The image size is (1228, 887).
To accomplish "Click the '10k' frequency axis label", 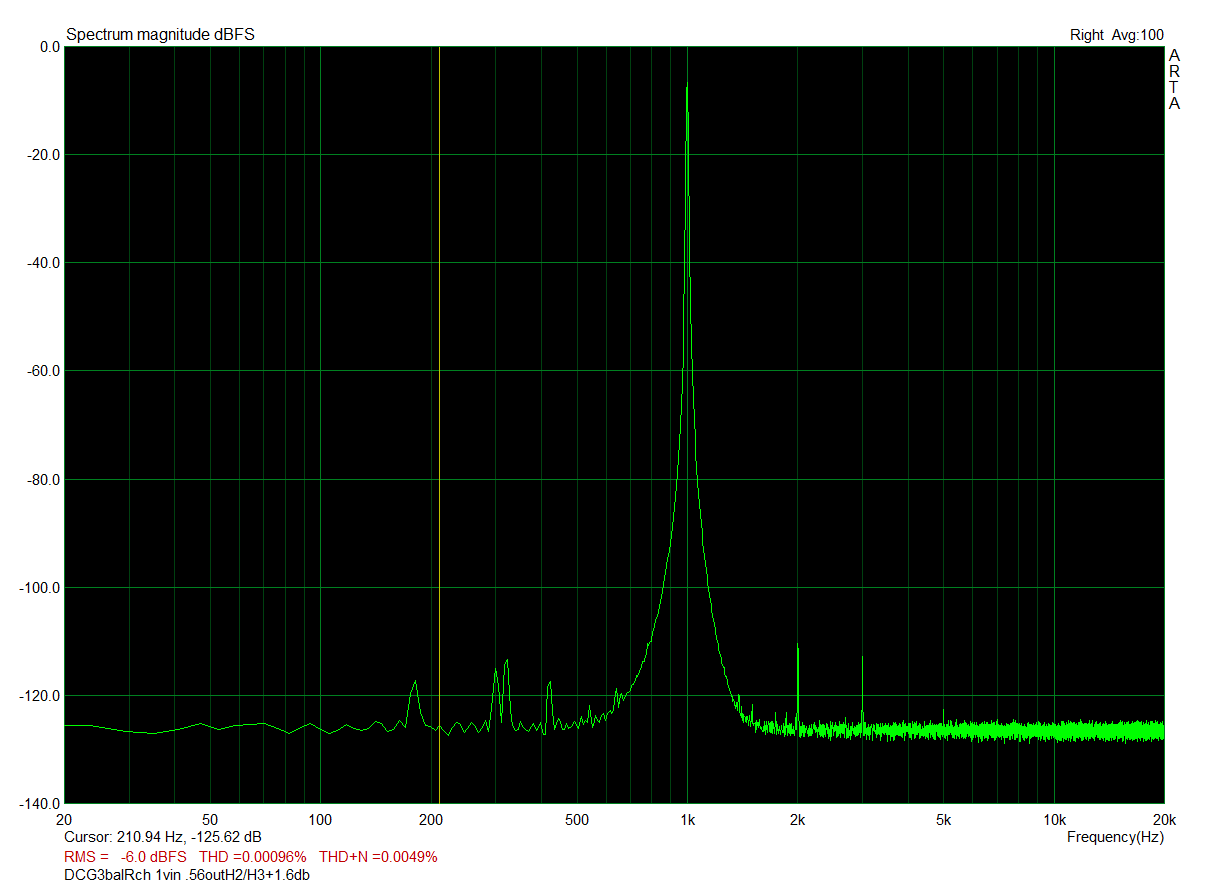I will [1054, 820].
